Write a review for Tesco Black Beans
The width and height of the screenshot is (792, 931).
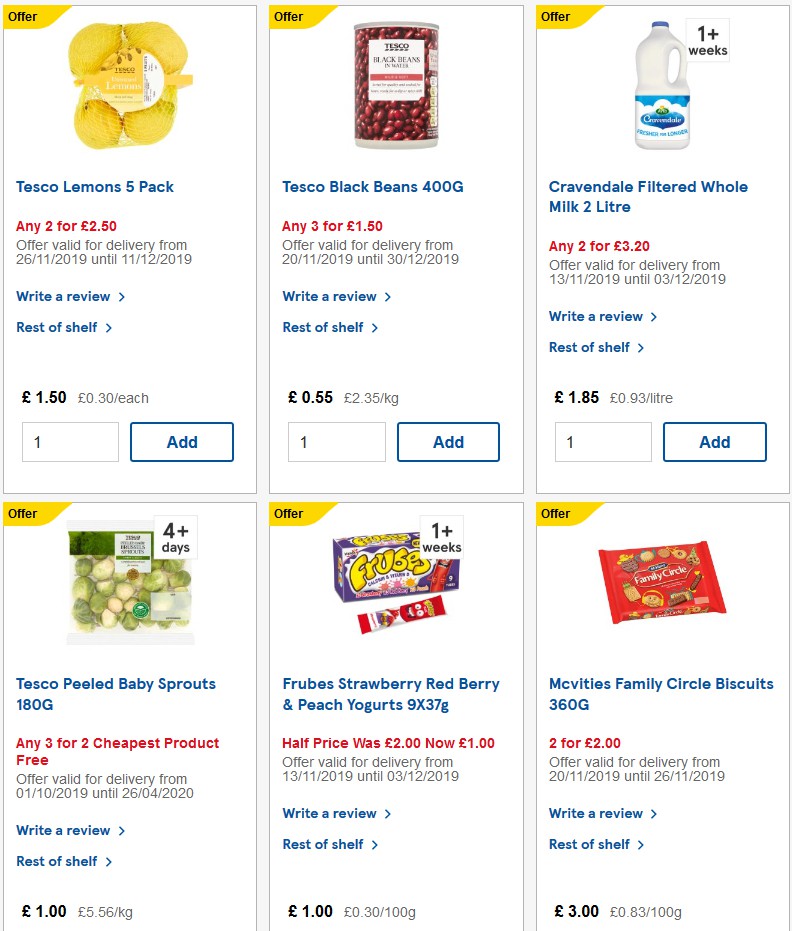330,296
